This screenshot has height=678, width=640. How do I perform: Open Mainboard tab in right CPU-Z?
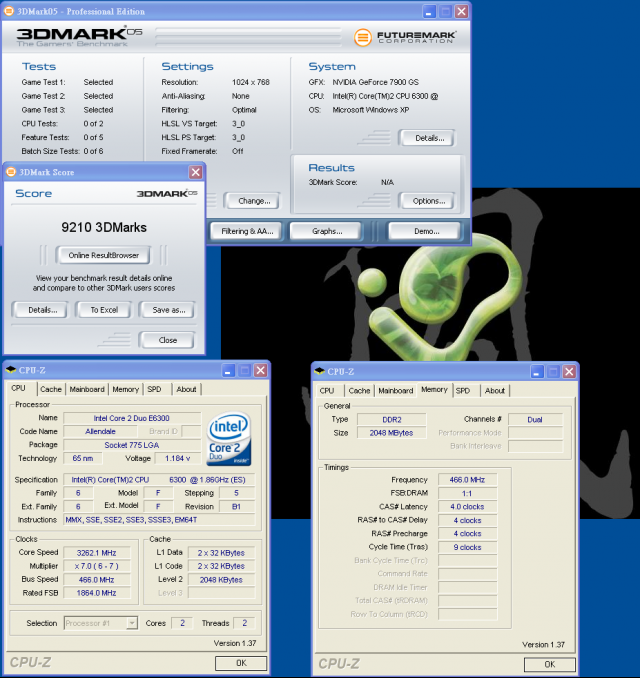coord(396,390)
